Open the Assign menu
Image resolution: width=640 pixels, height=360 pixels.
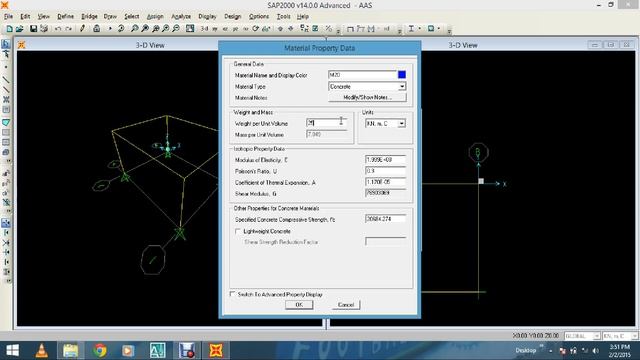[x=155, y=16]
